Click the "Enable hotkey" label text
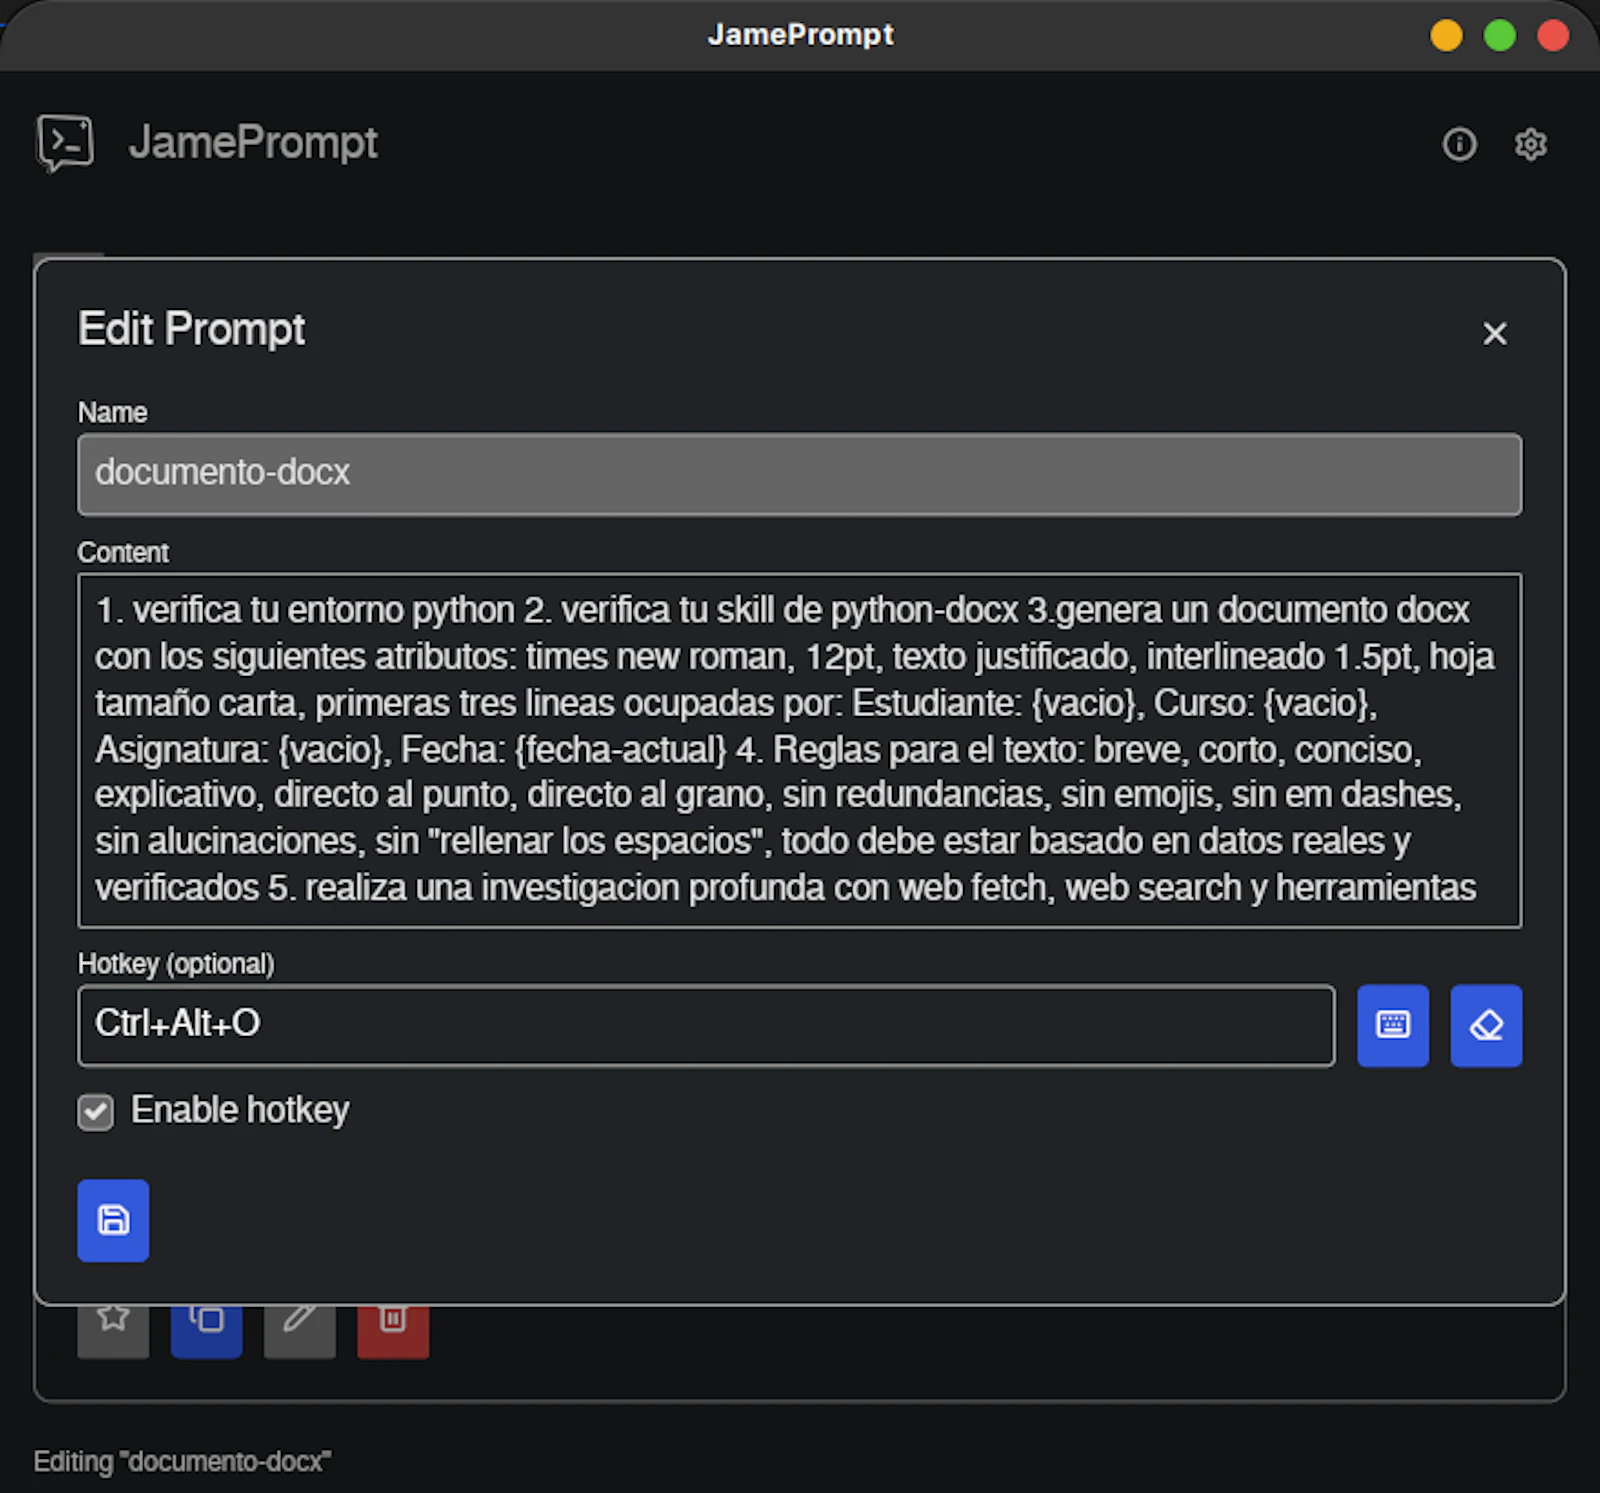 point(240,1110)
